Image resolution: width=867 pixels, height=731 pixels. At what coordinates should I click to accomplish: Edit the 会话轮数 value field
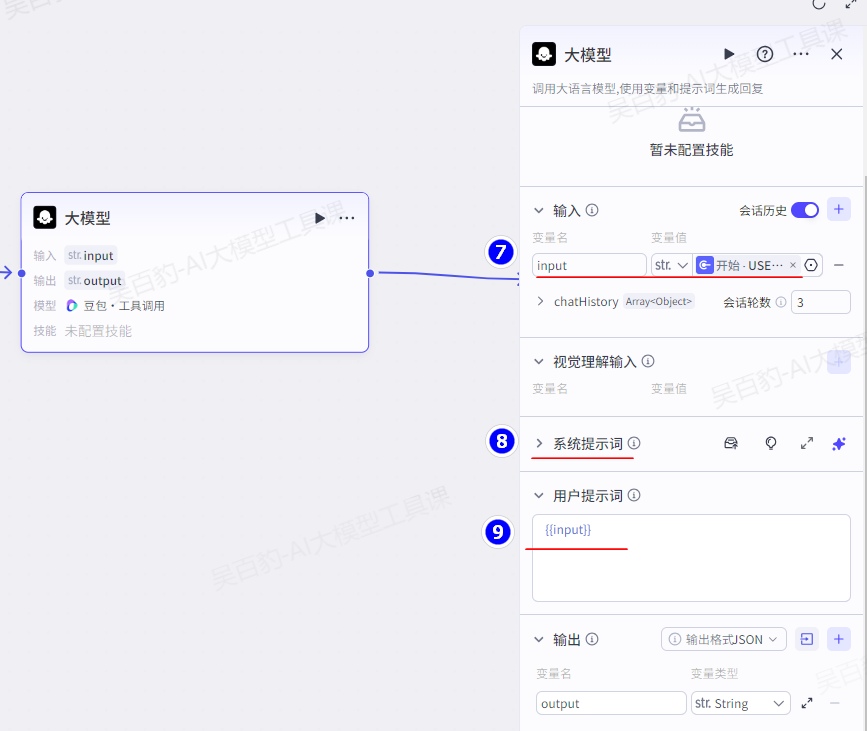coord(821,302)
